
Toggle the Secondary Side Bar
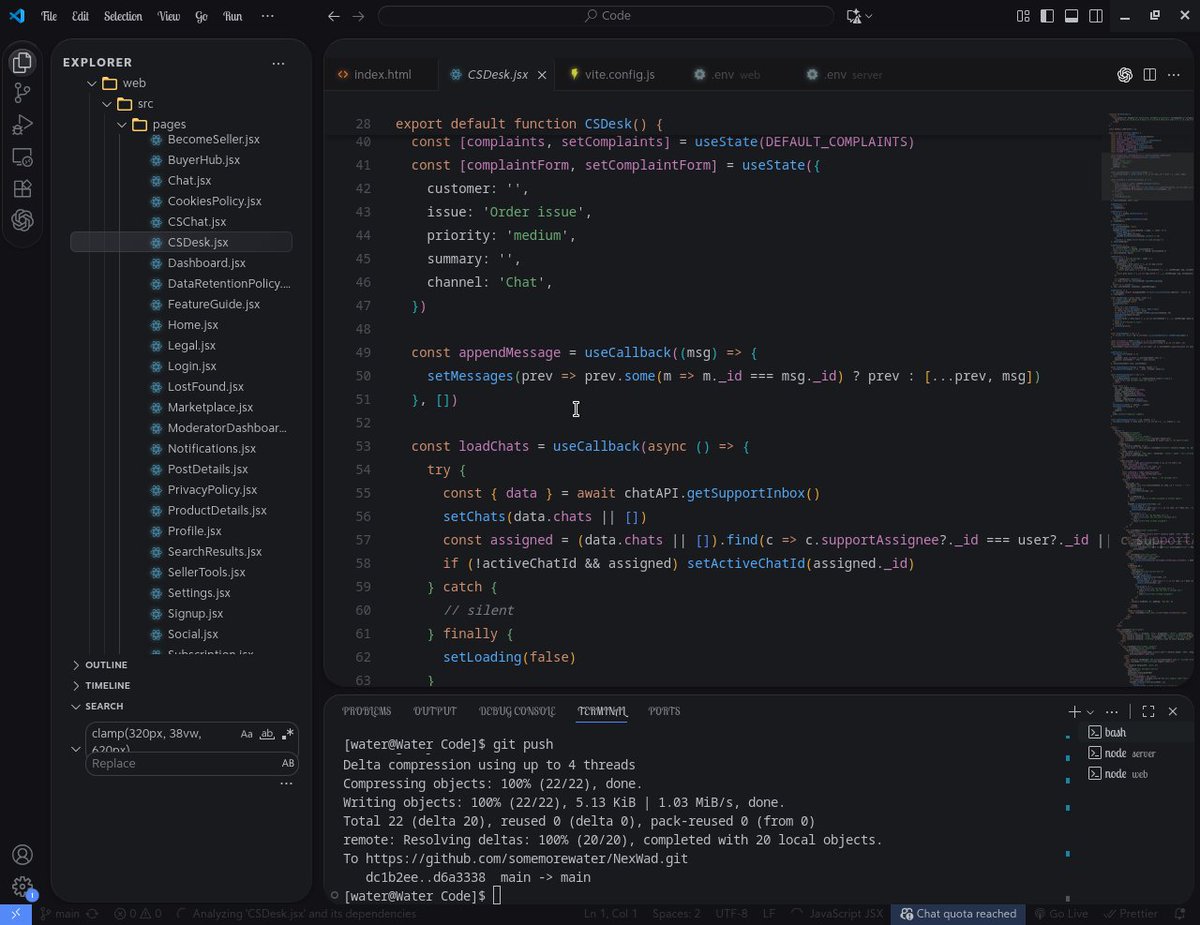1095,16
